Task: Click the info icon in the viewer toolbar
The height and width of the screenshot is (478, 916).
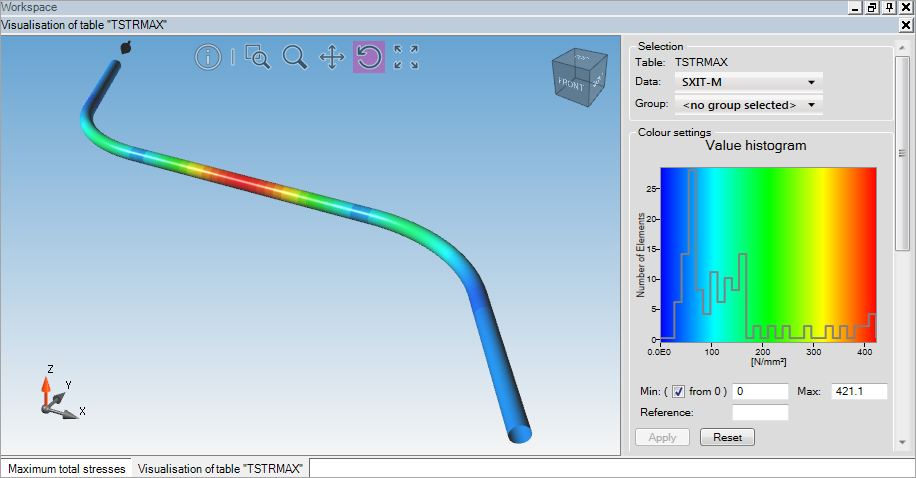Action: [x=207, y=58]
